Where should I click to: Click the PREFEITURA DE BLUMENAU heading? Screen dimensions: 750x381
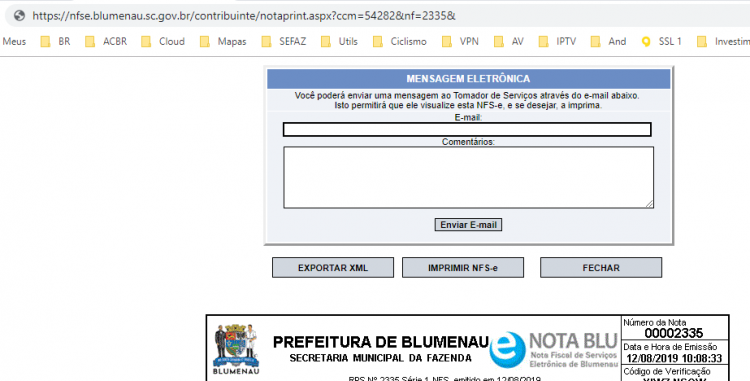pyautogui.click(x=381, y=342)
